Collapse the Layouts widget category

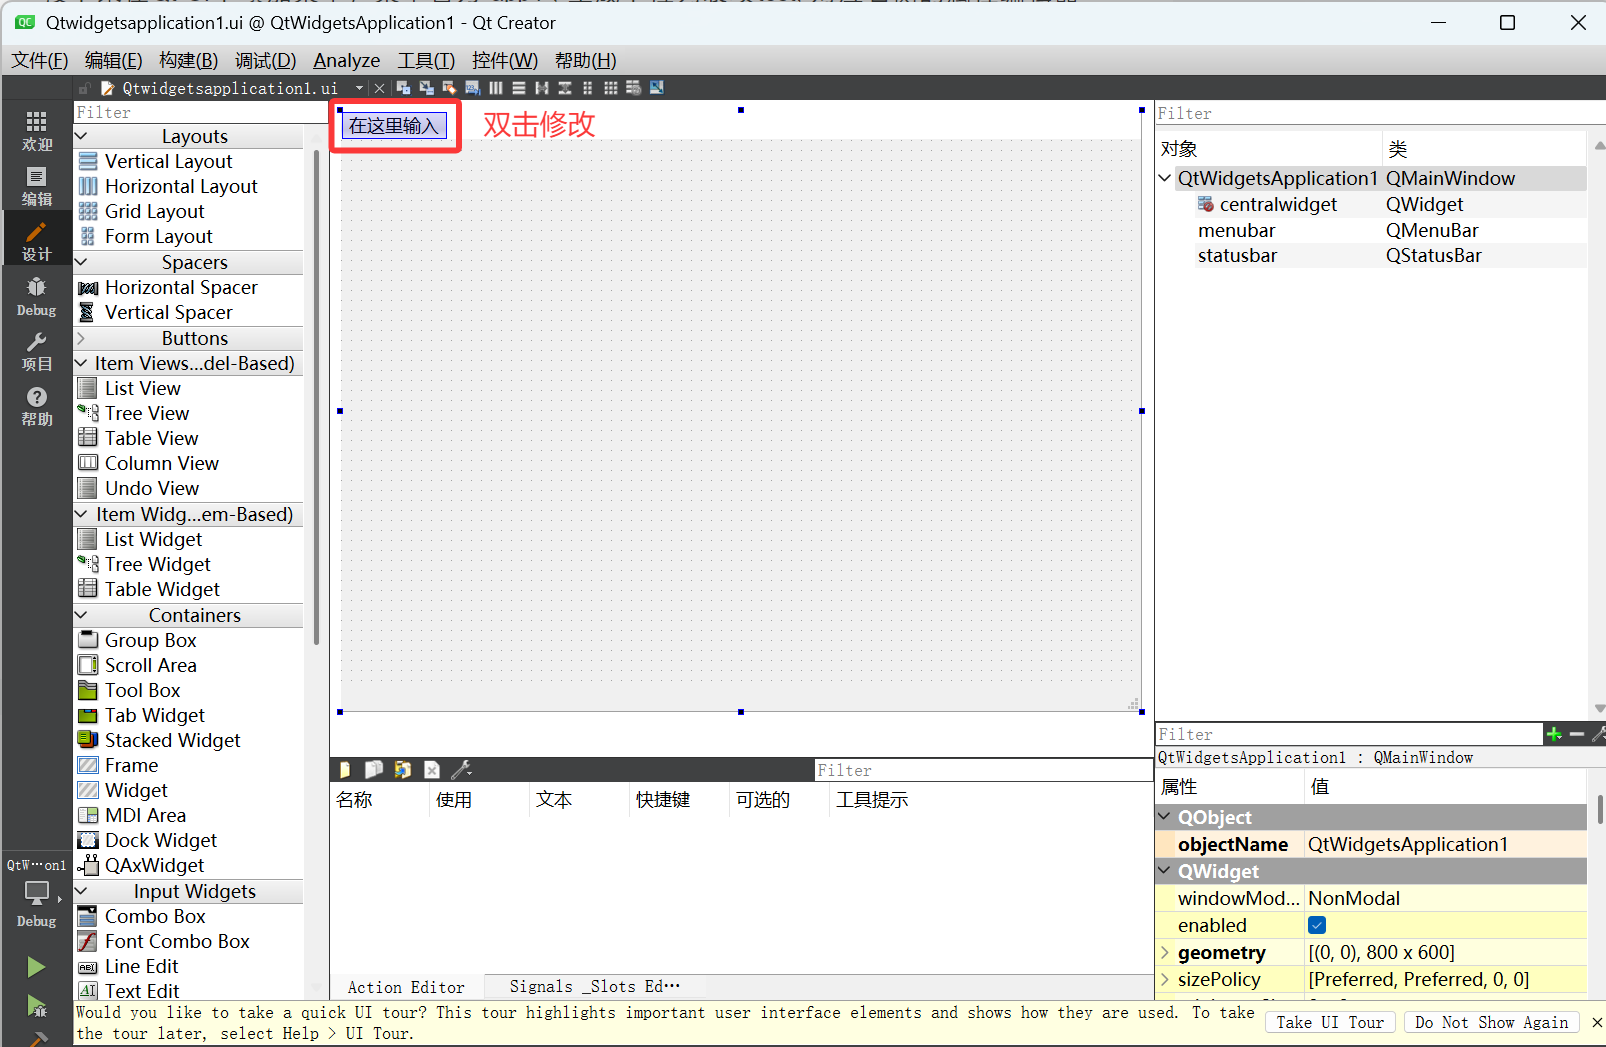click(x=82, y=136)
